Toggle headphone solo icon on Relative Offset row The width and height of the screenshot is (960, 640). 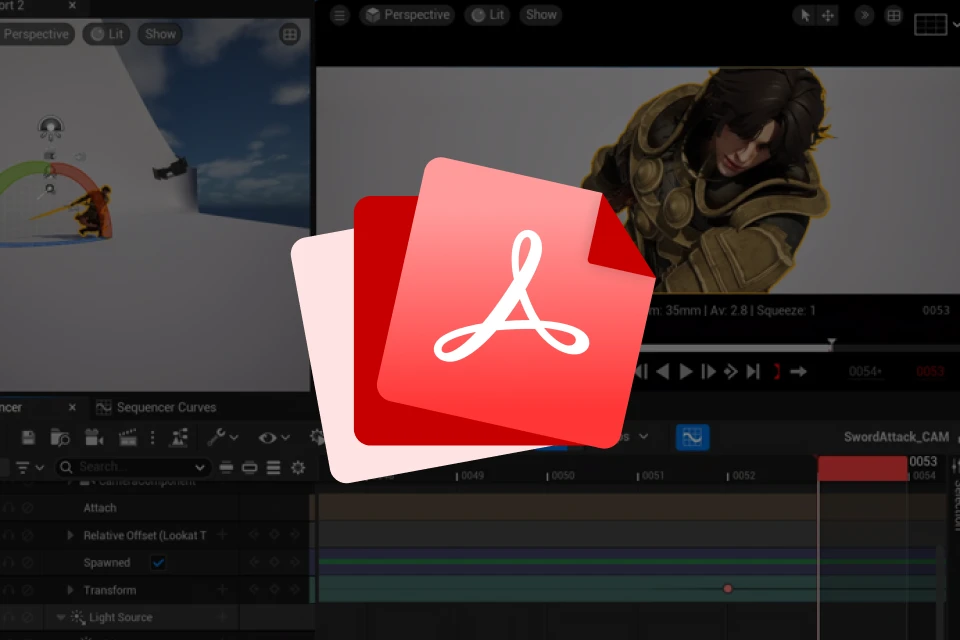[9, 535]
